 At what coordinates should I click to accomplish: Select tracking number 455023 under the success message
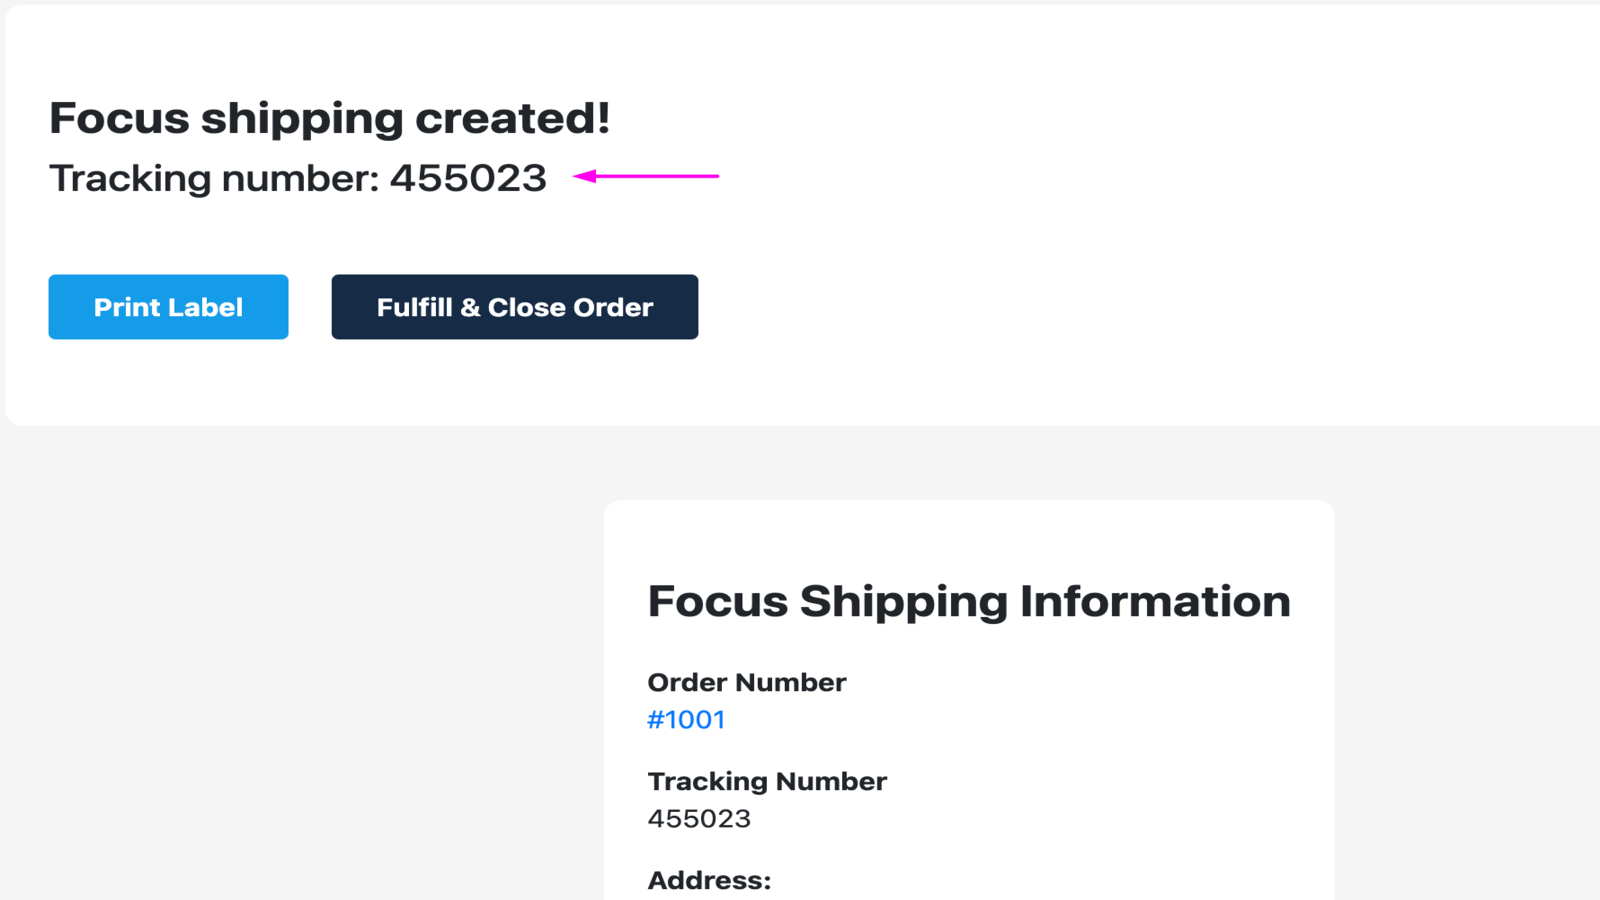tap(468, 178)
